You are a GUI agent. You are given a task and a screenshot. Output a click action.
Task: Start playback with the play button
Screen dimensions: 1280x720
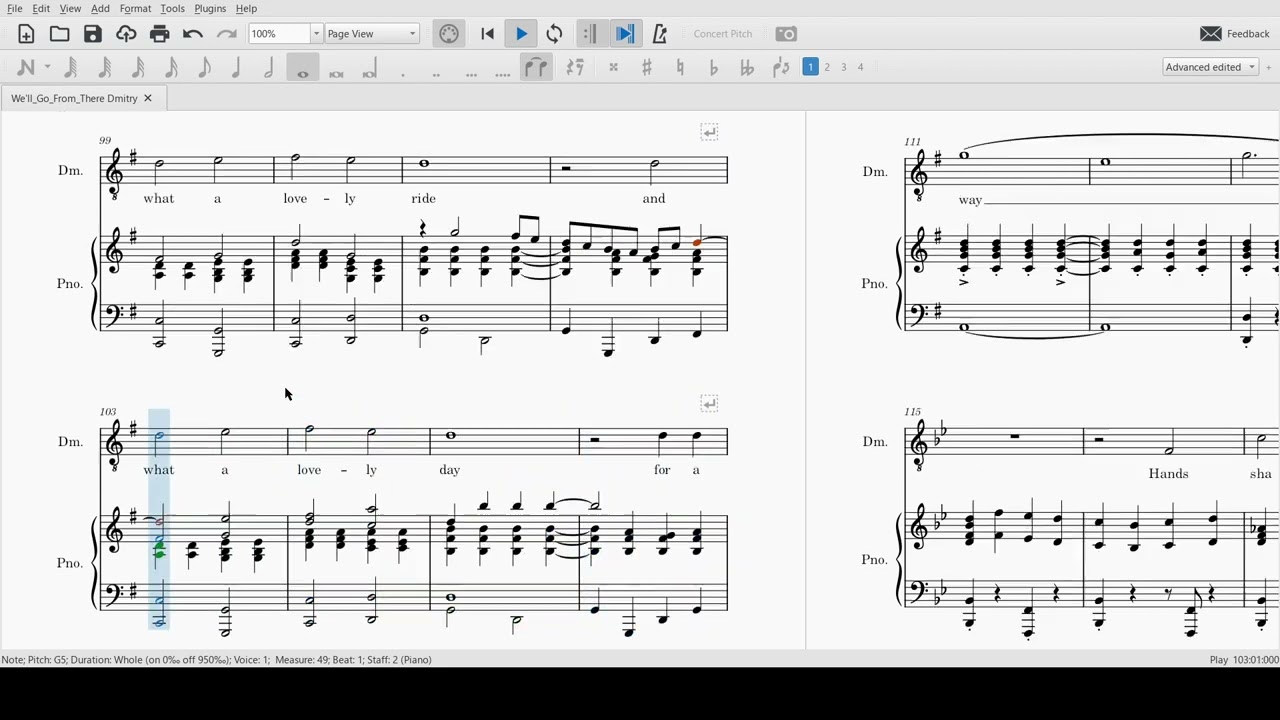coord(521,34)
